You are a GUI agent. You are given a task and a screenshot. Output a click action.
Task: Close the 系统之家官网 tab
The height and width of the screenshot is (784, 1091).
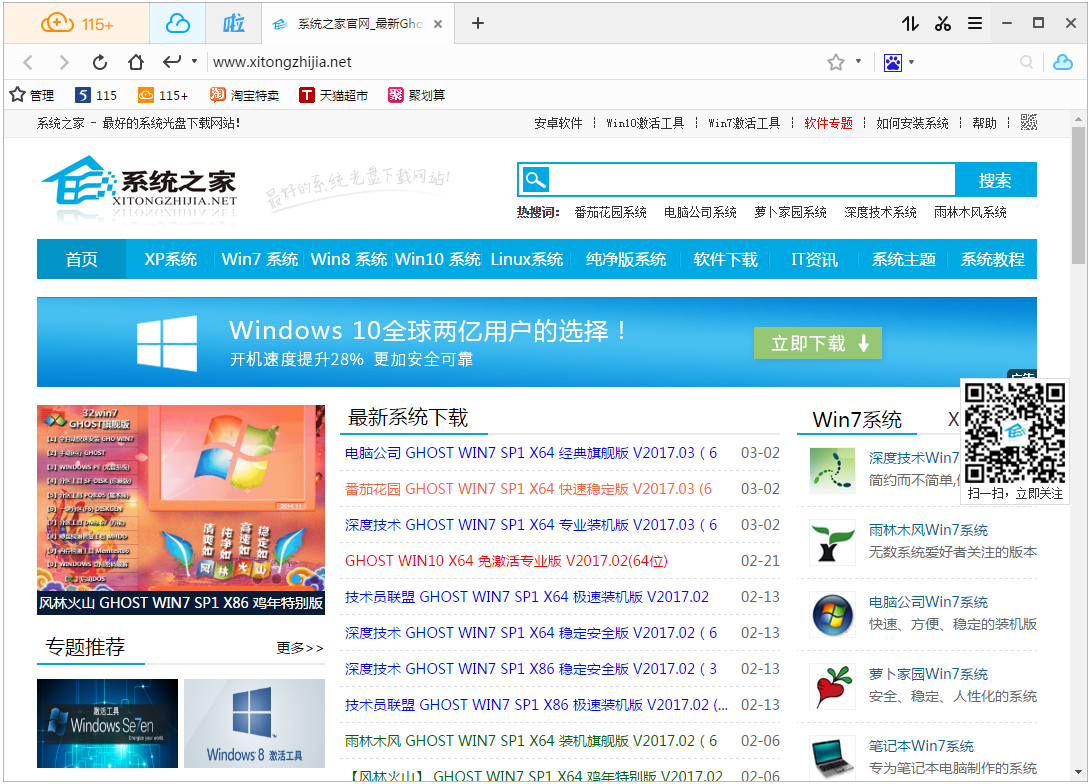[438, 24]
